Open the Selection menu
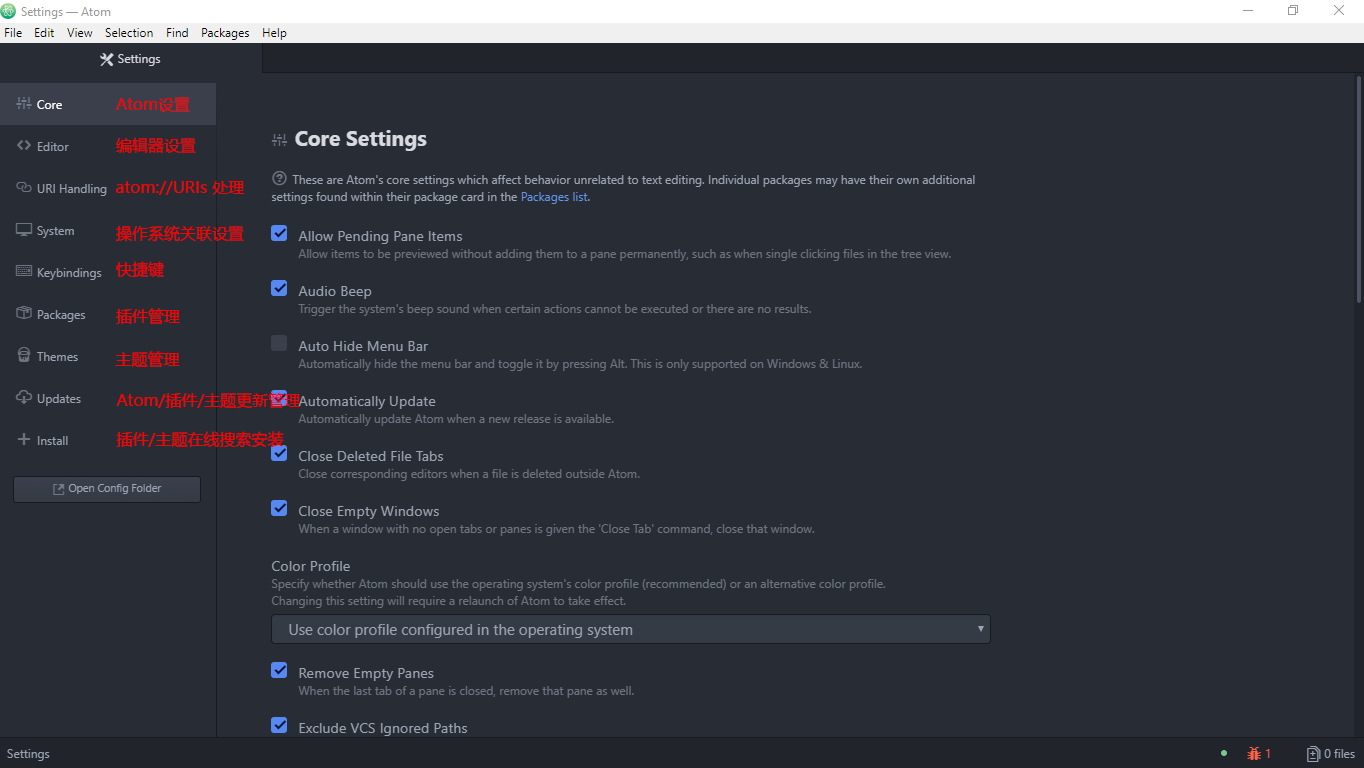Image resolution: width=1364 pixels, height=768 pixels. pyautogui.click(x=129, y=33)
